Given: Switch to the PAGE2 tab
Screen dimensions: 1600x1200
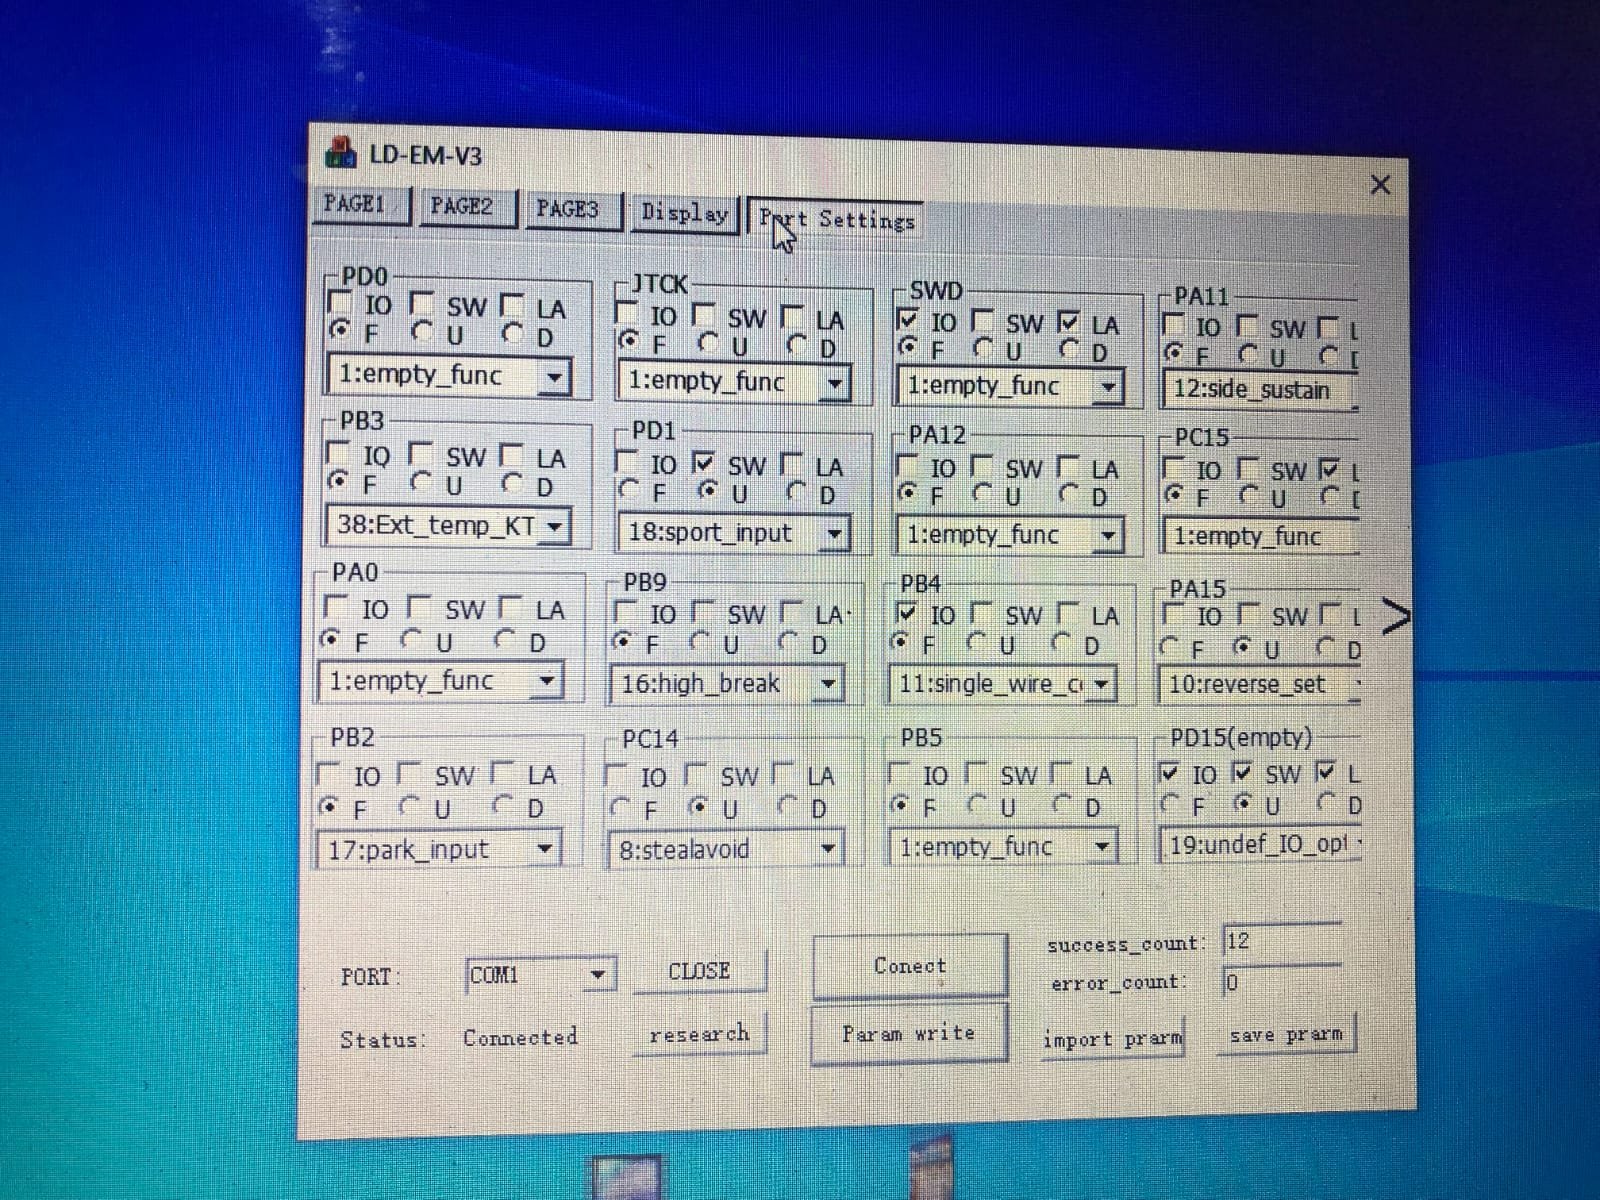Looking at the screenshot, I should tap(466, 207).
